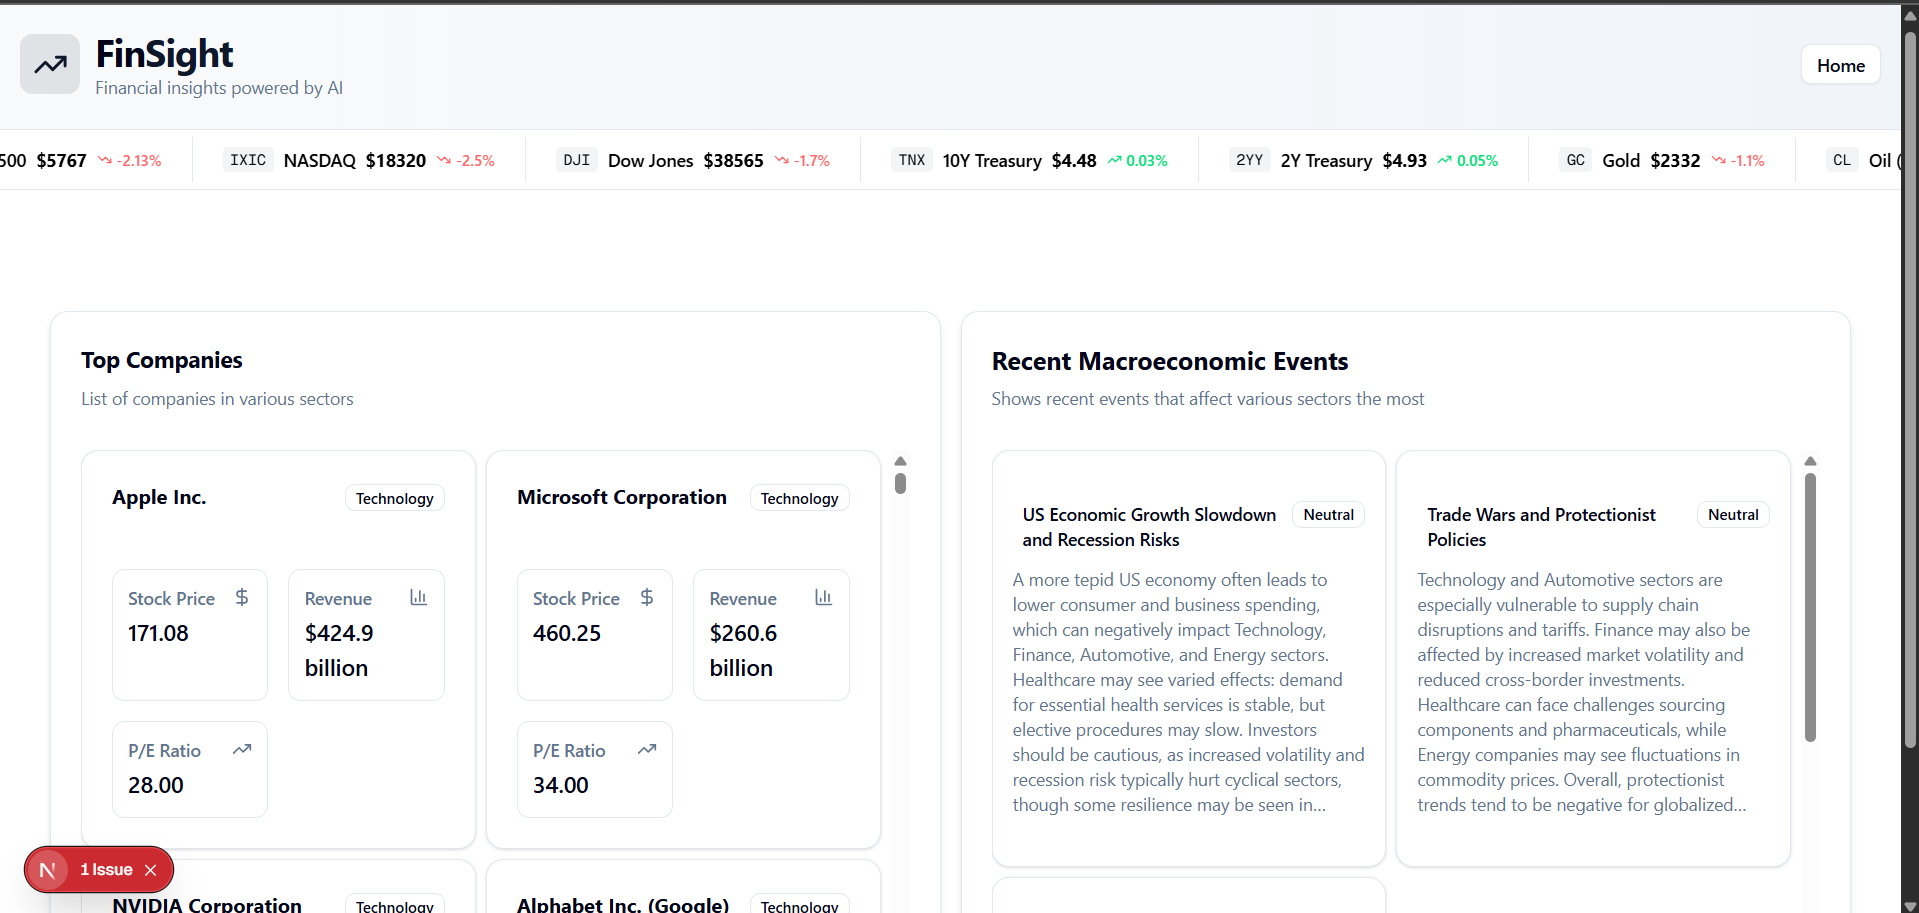Click the GC ticker symbol badge

(1576, 160)
